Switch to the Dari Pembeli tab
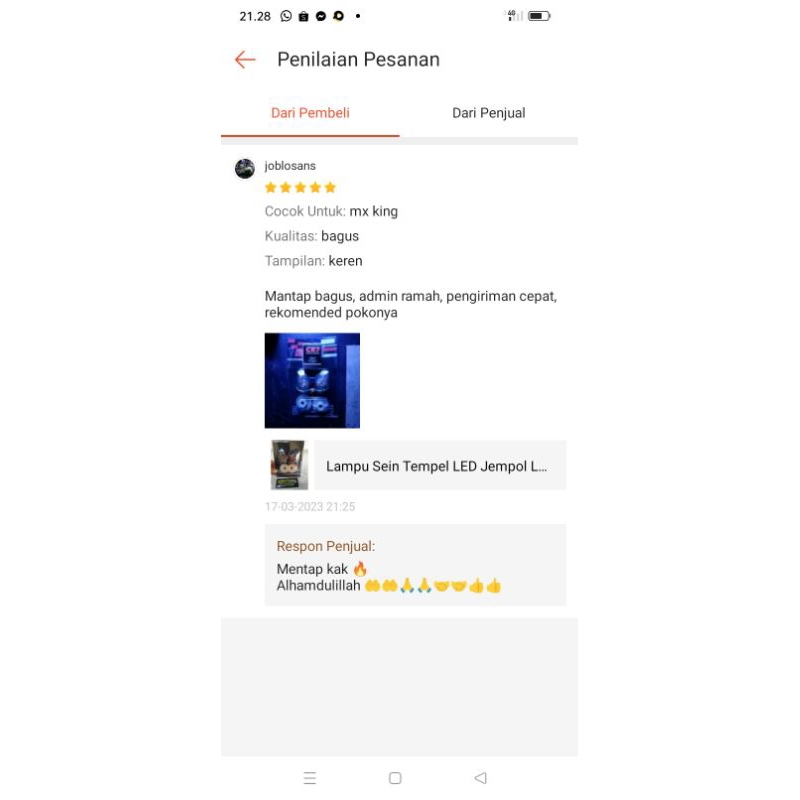Image resolution: width=800 pixels, height=800 pixels. (310, 113)
